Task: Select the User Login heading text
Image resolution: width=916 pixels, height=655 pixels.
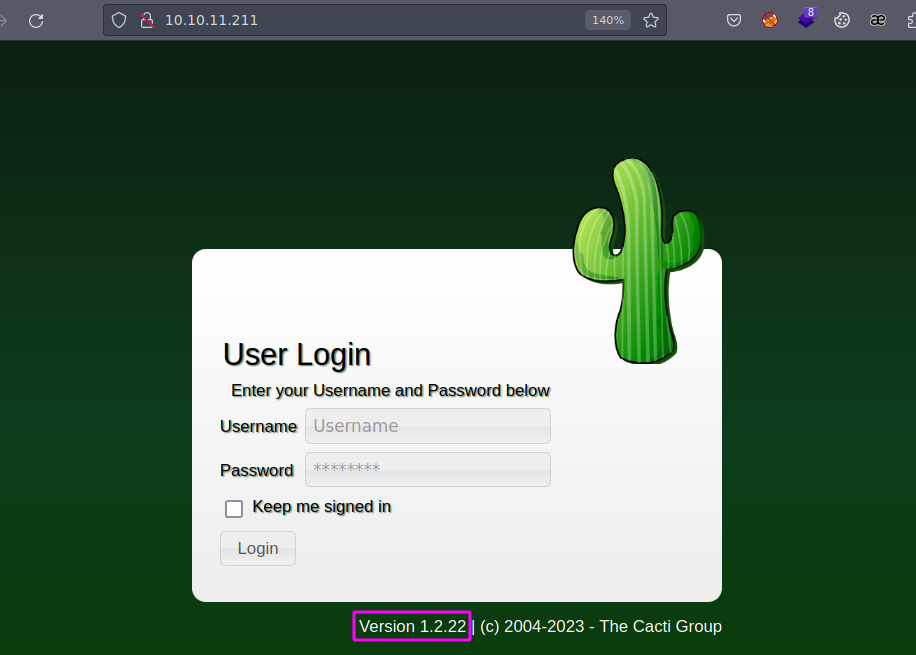Action: coord(297,354)
